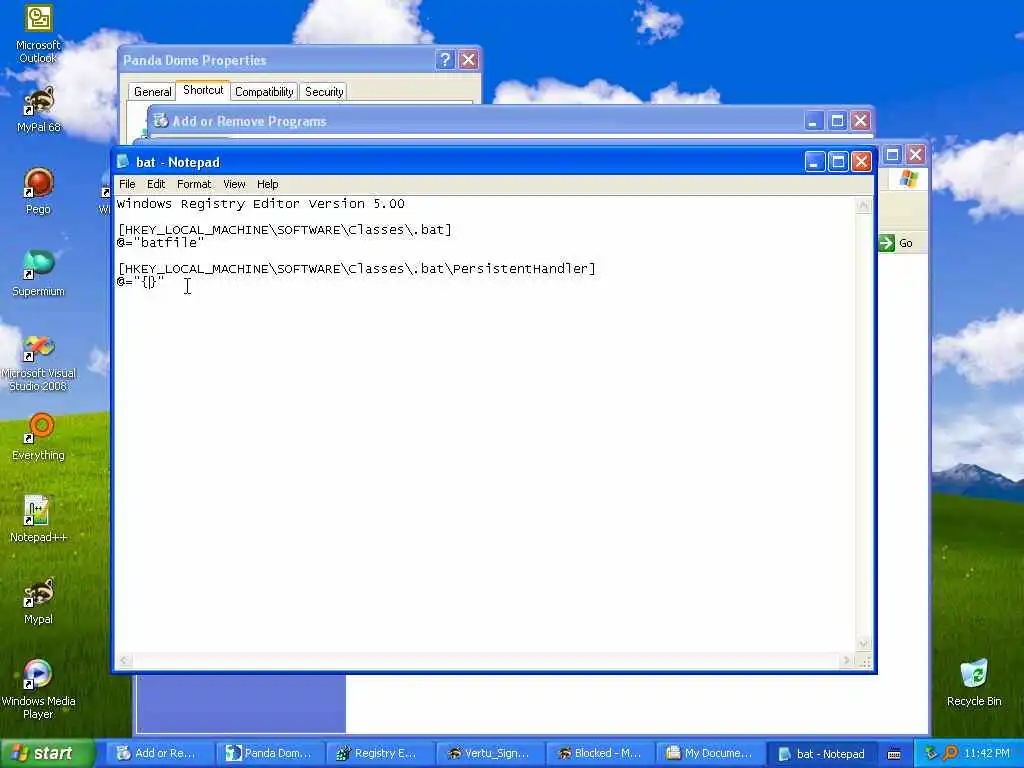
Task: Open Notepad Format menu
Action: (x=194, y=184)
